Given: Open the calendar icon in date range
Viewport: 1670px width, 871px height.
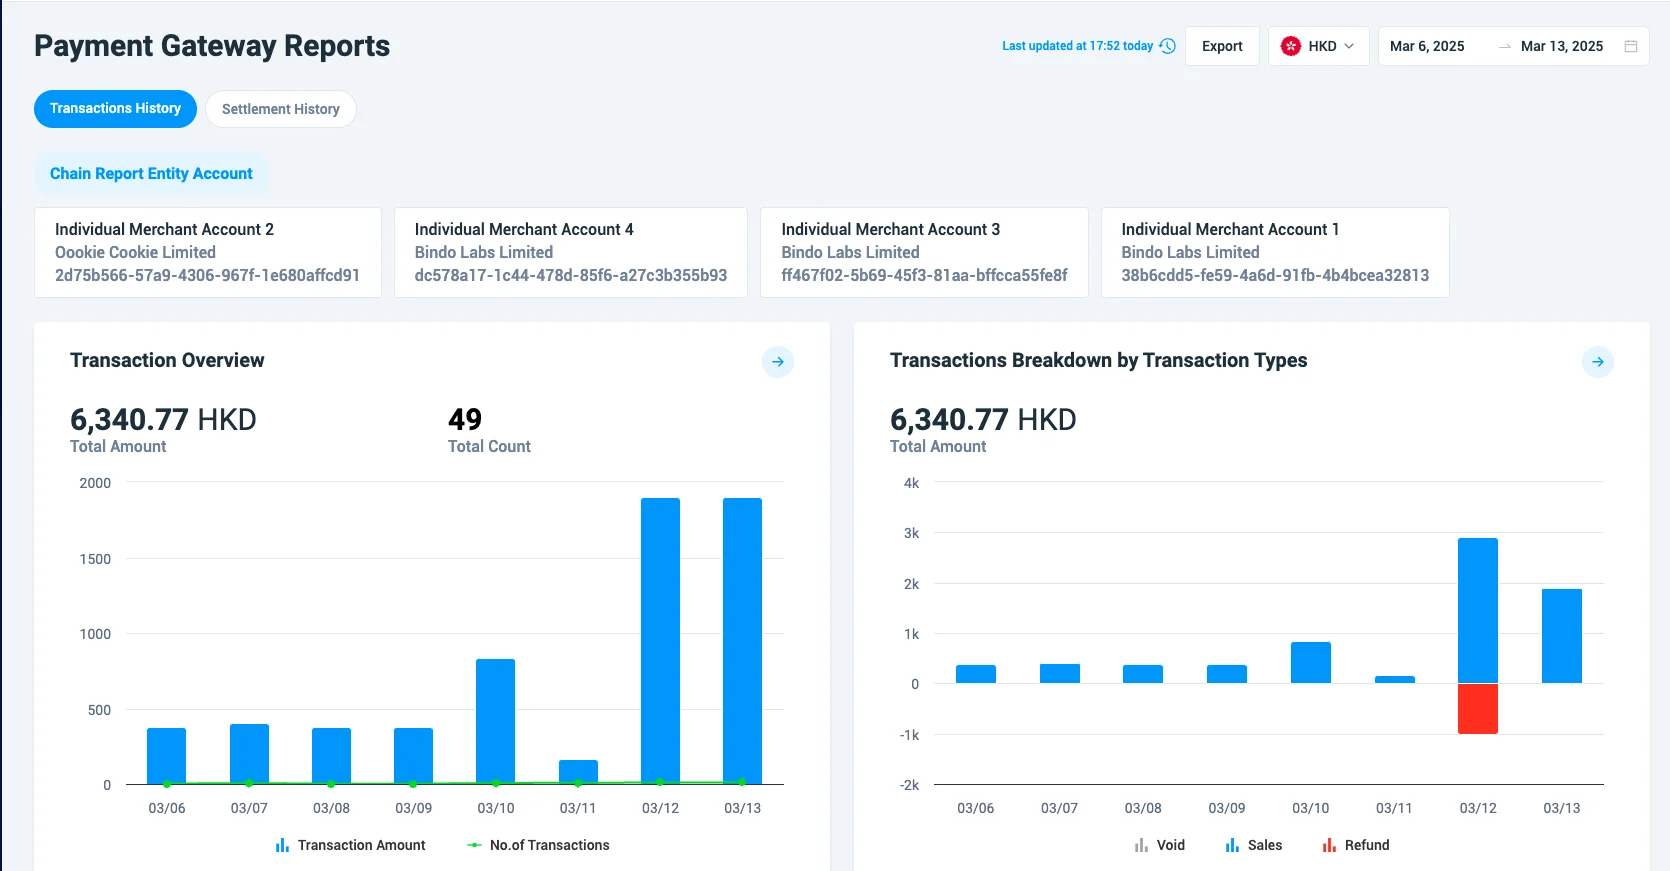Looking at the screenshot, I should [1631, 46].
